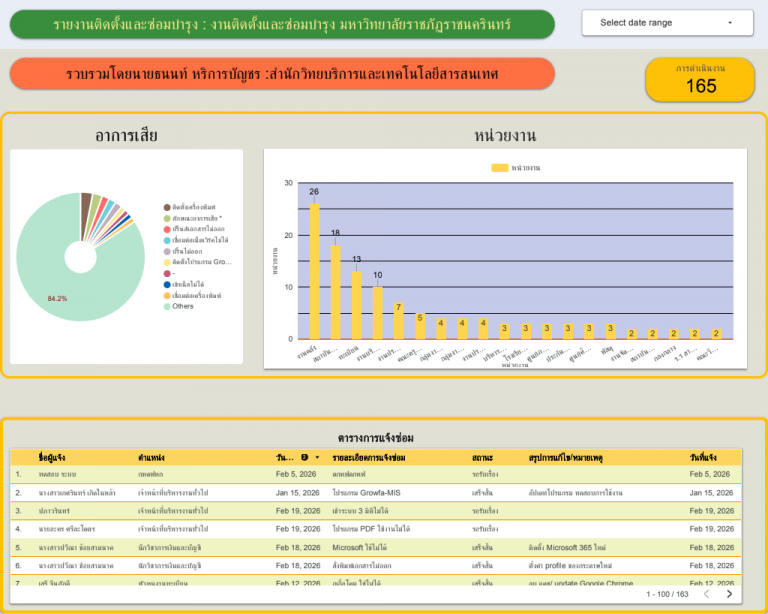Click the yellow bar chart legend swatch

click(500, 168)
